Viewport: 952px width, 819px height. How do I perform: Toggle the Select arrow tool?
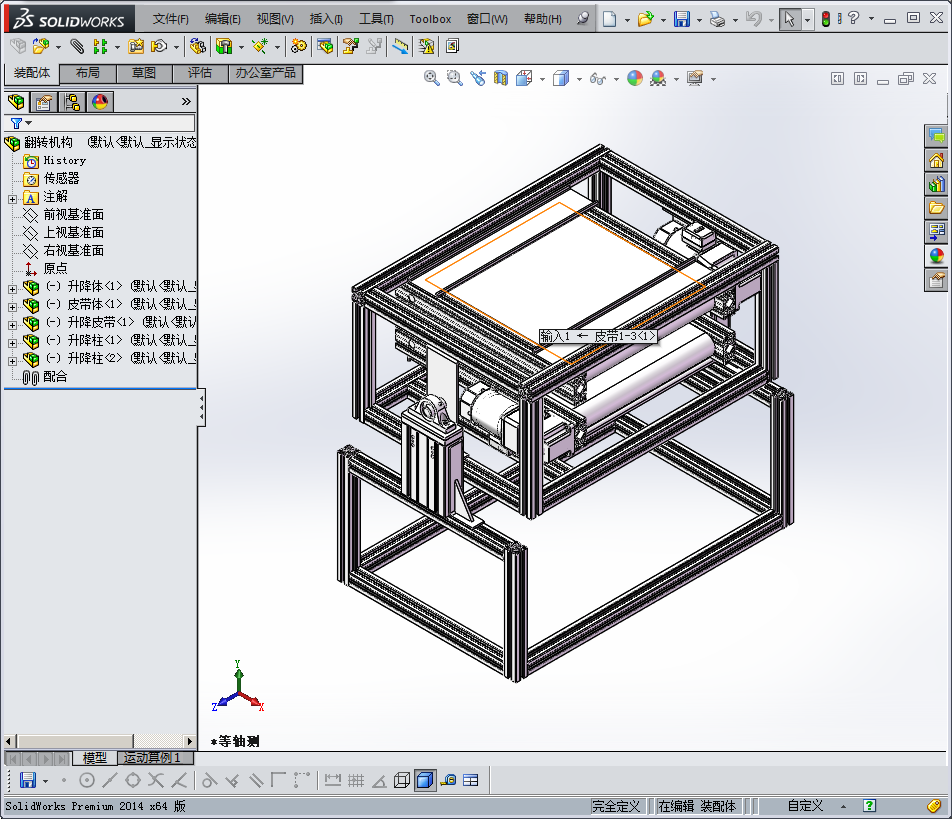pos(789,19)
